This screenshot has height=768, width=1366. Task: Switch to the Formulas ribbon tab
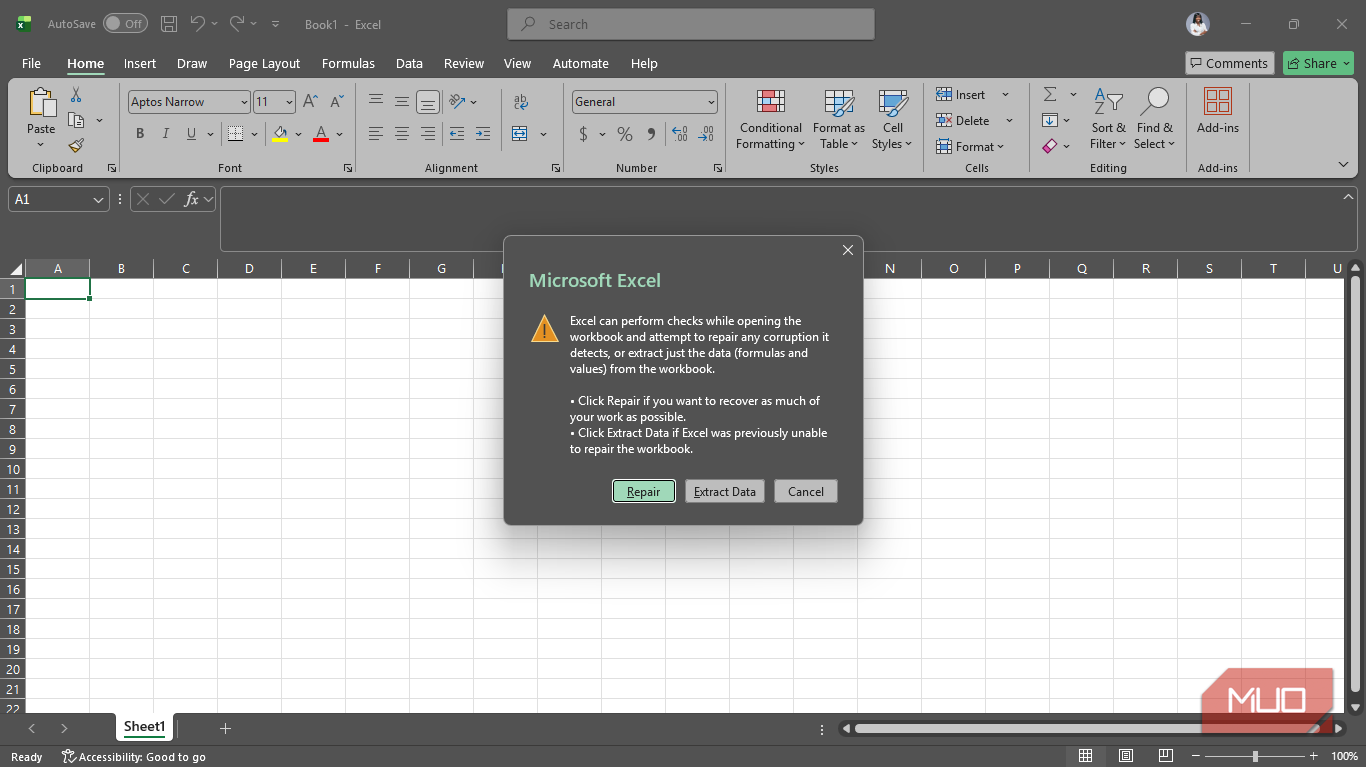tap(348, 63)
